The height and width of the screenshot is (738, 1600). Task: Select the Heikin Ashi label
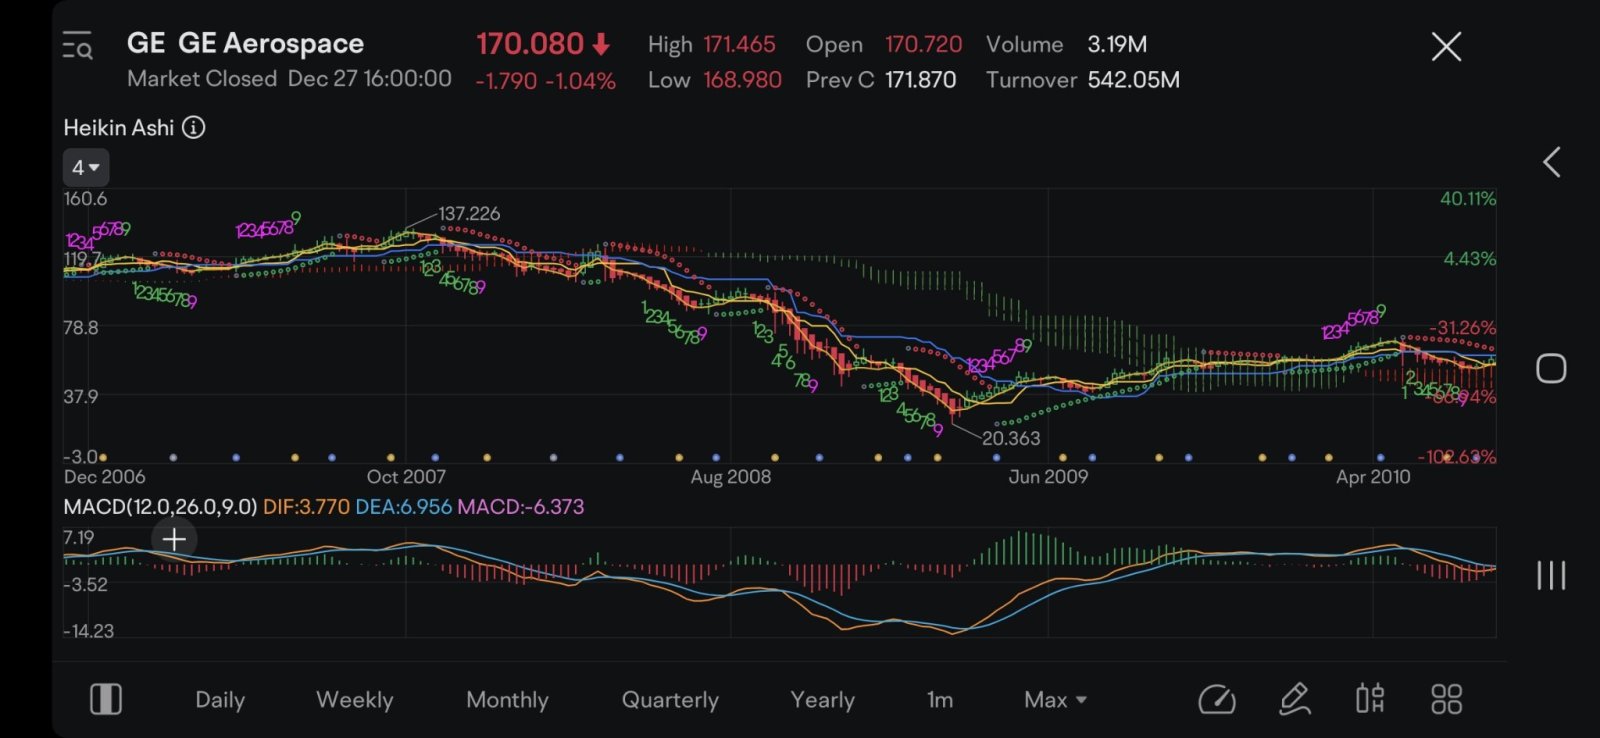[x=119, y=127]
